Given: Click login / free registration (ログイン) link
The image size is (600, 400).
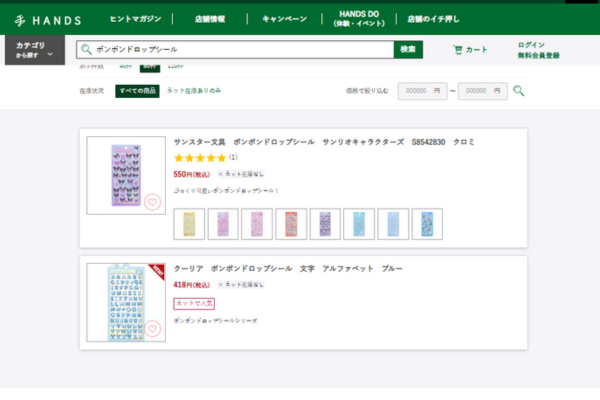Looking at the screenshot, I should (x=538, y=50).
